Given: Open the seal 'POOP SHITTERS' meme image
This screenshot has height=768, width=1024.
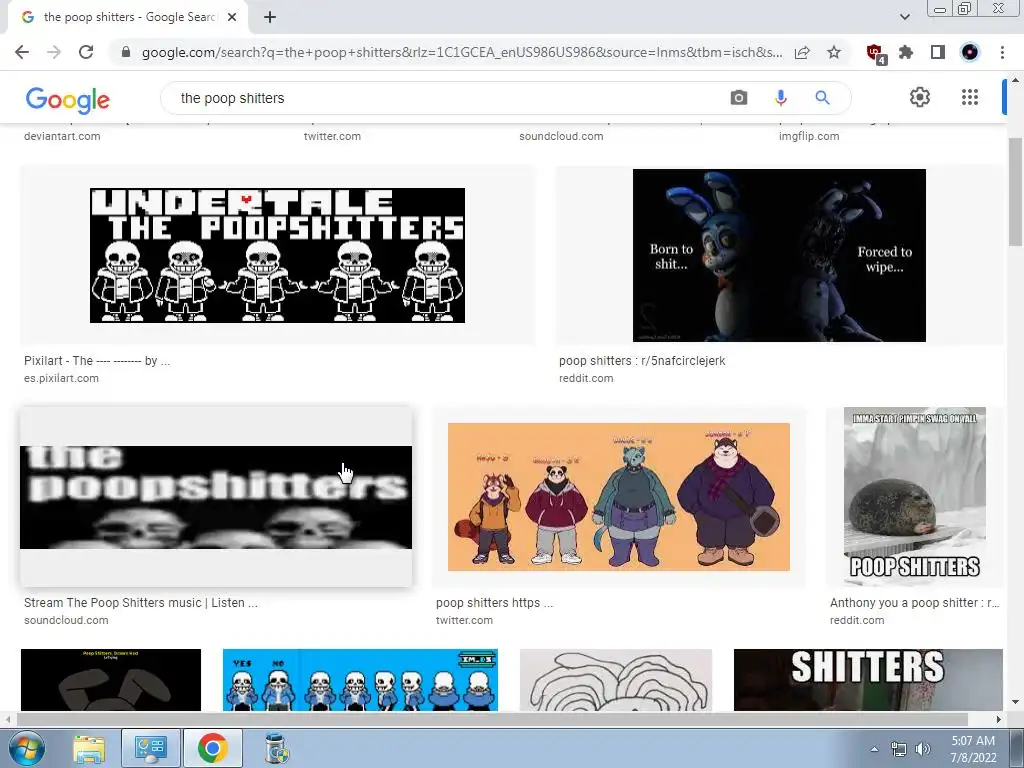Looking at the screenshot, I should click(914, 496).
